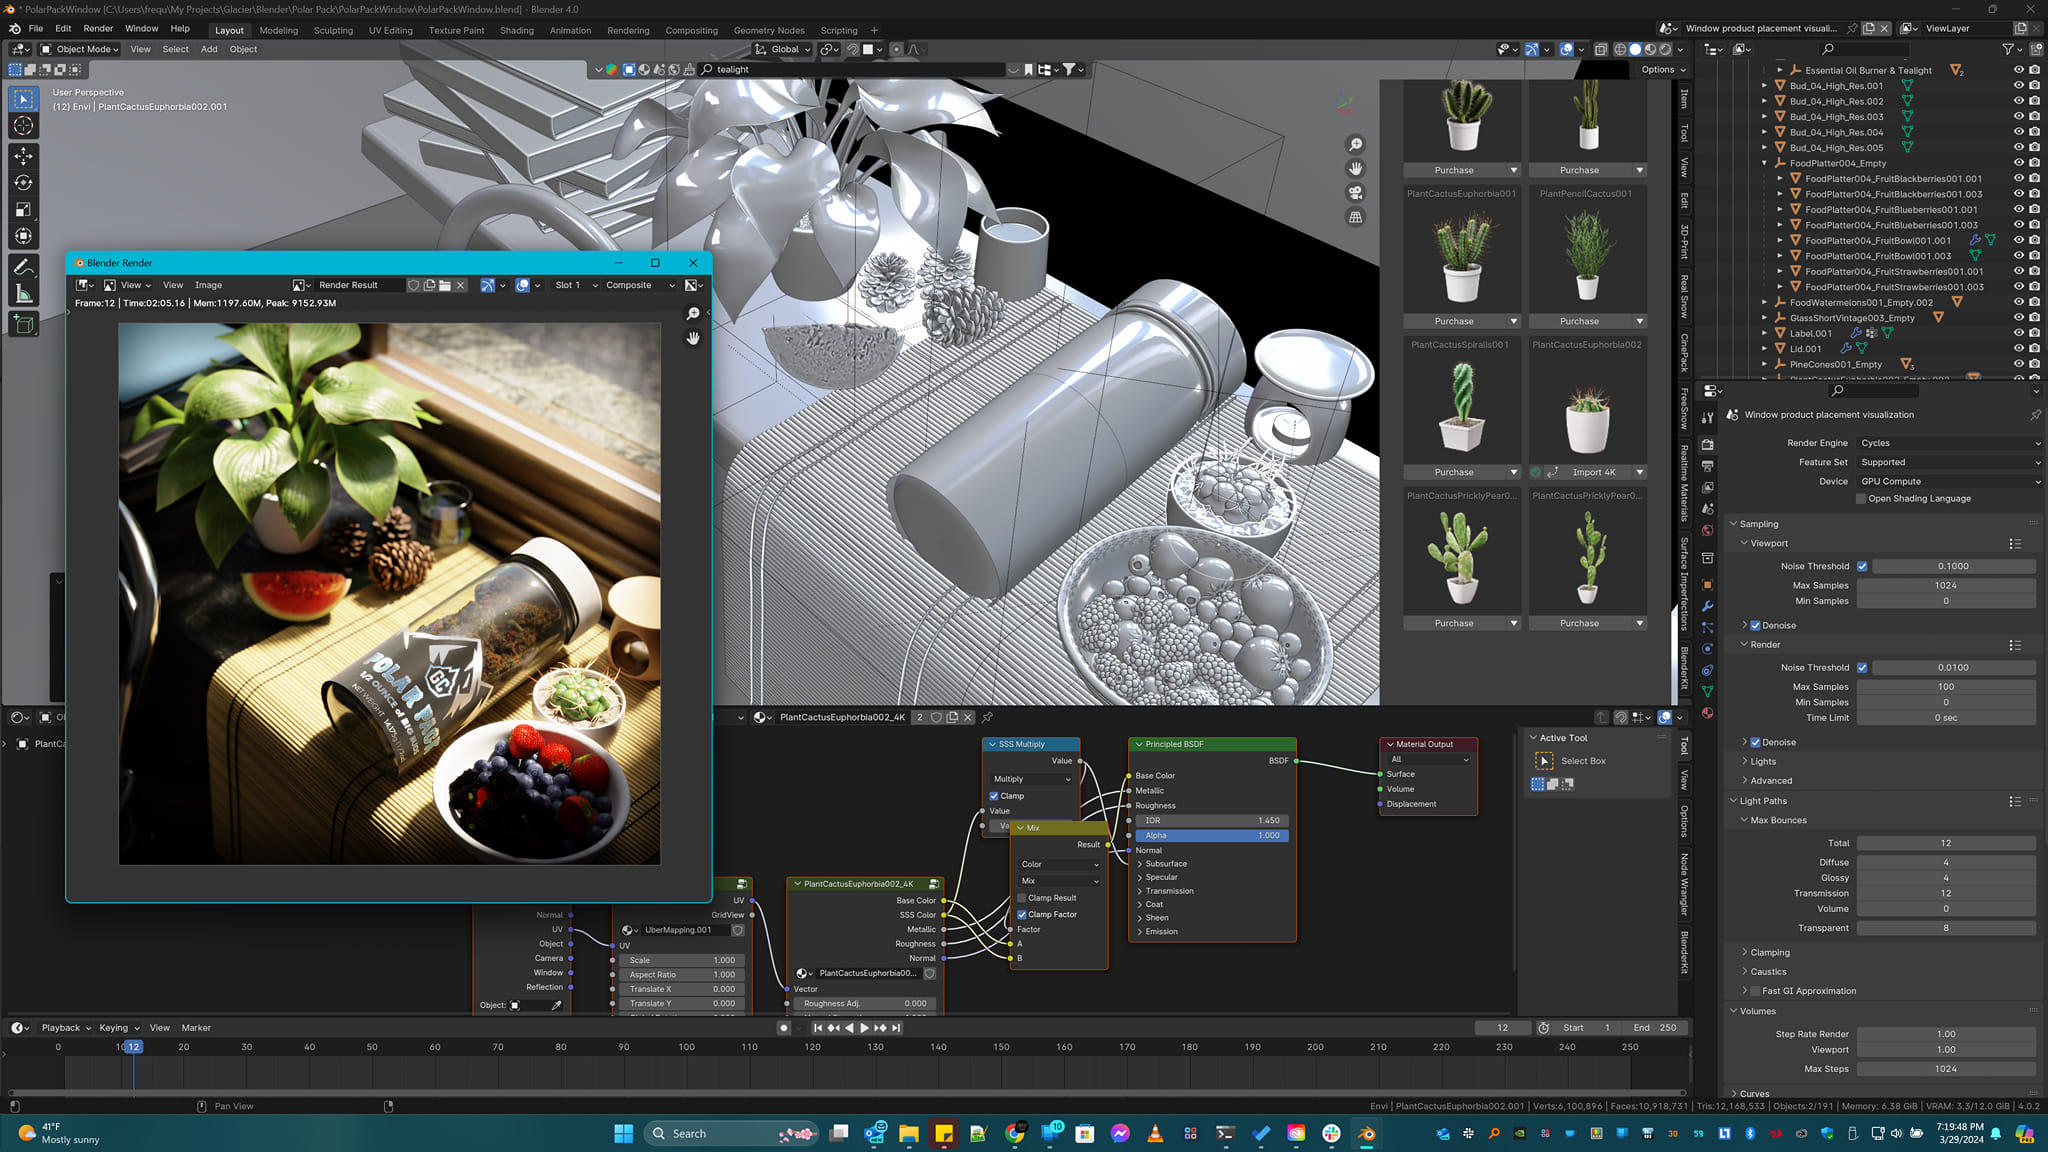This screenshot has height=1152, width=2048.
Task: Select the Move tool
Action: coord(24,156)
